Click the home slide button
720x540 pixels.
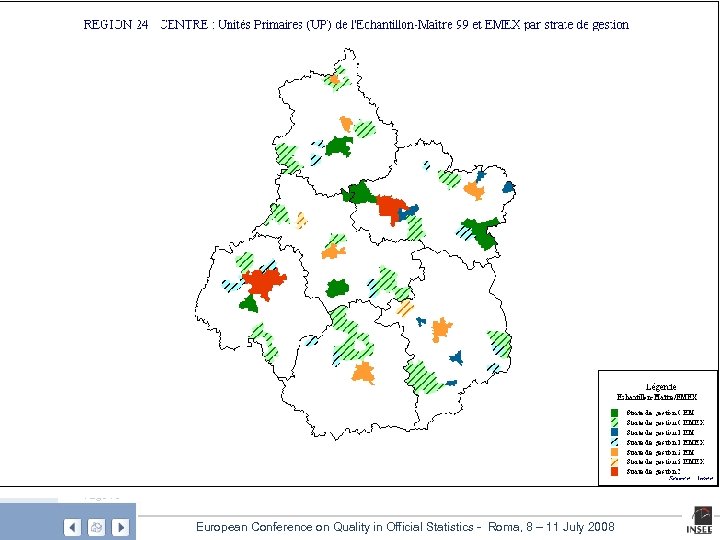96,527
